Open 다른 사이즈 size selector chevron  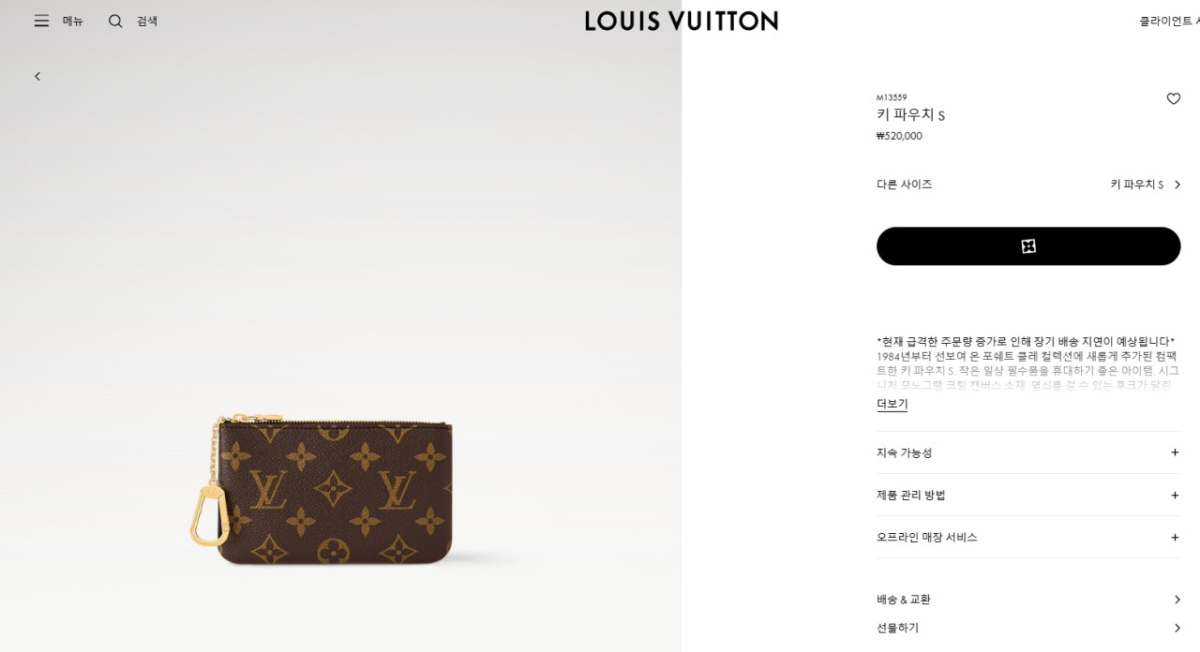[1177, 185]
